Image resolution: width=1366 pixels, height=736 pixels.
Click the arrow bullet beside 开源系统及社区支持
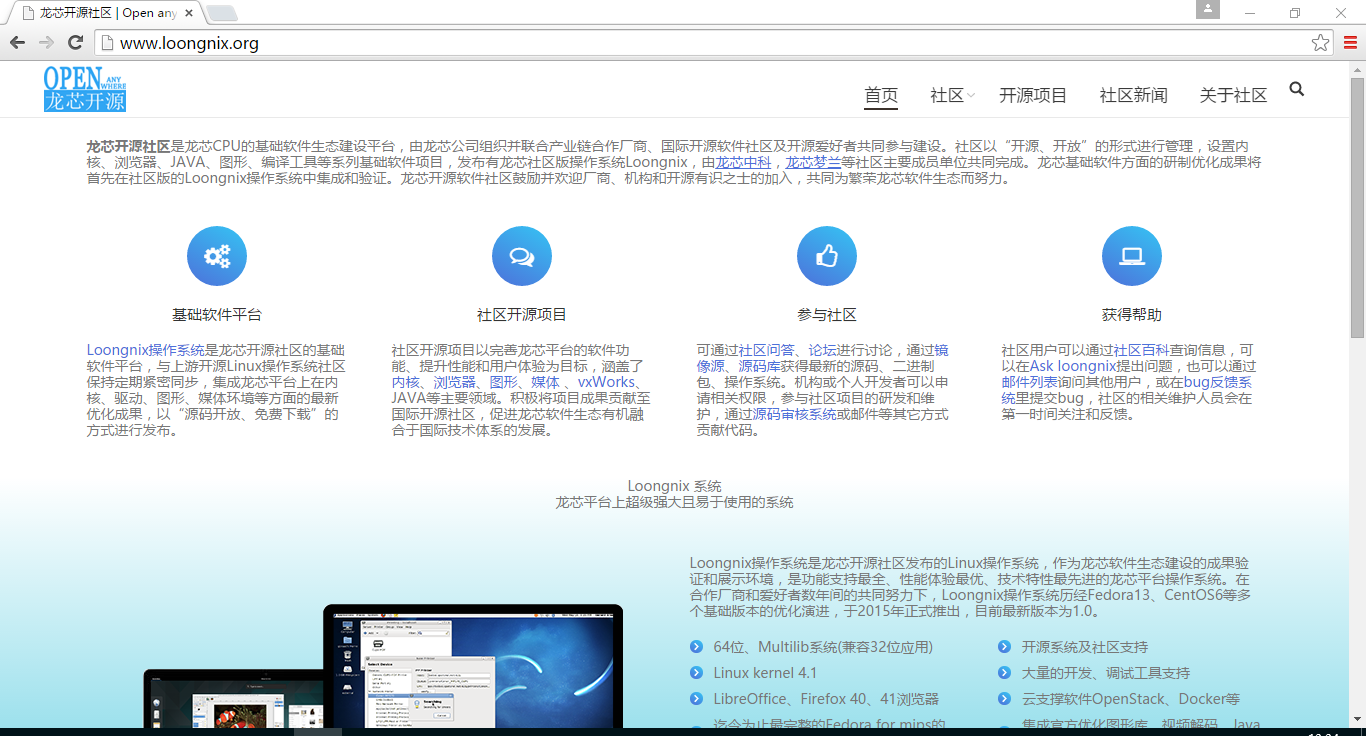pos(1004,647)
